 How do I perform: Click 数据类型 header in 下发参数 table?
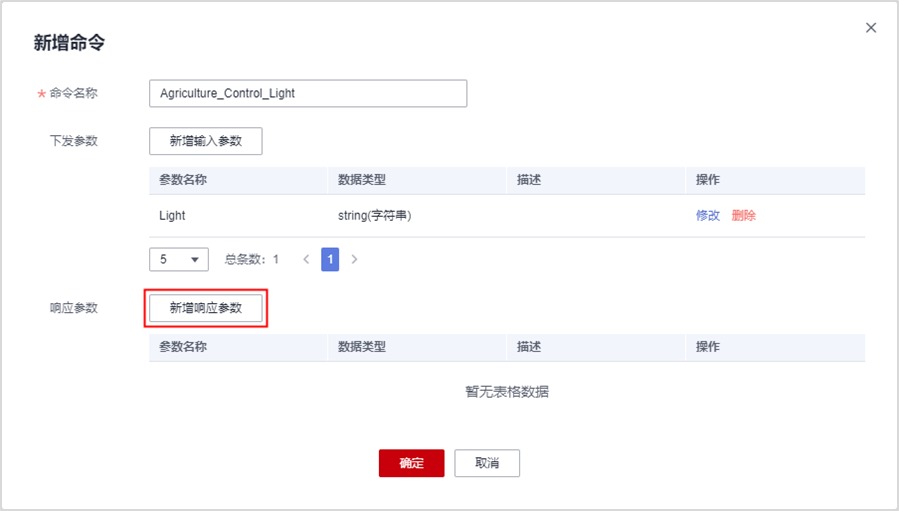[x=362, y=180]
